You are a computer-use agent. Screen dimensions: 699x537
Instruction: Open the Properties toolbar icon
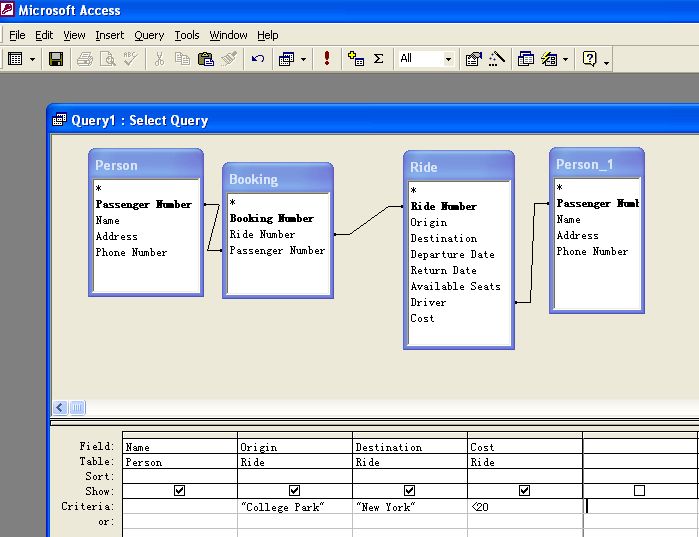click(473, 59)
